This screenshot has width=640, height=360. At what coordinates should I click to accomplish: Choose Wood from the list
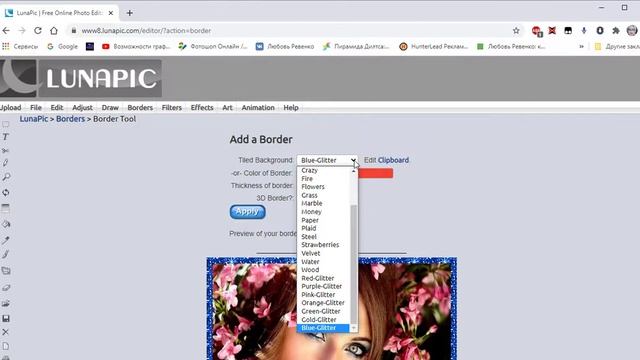[310, 270]
